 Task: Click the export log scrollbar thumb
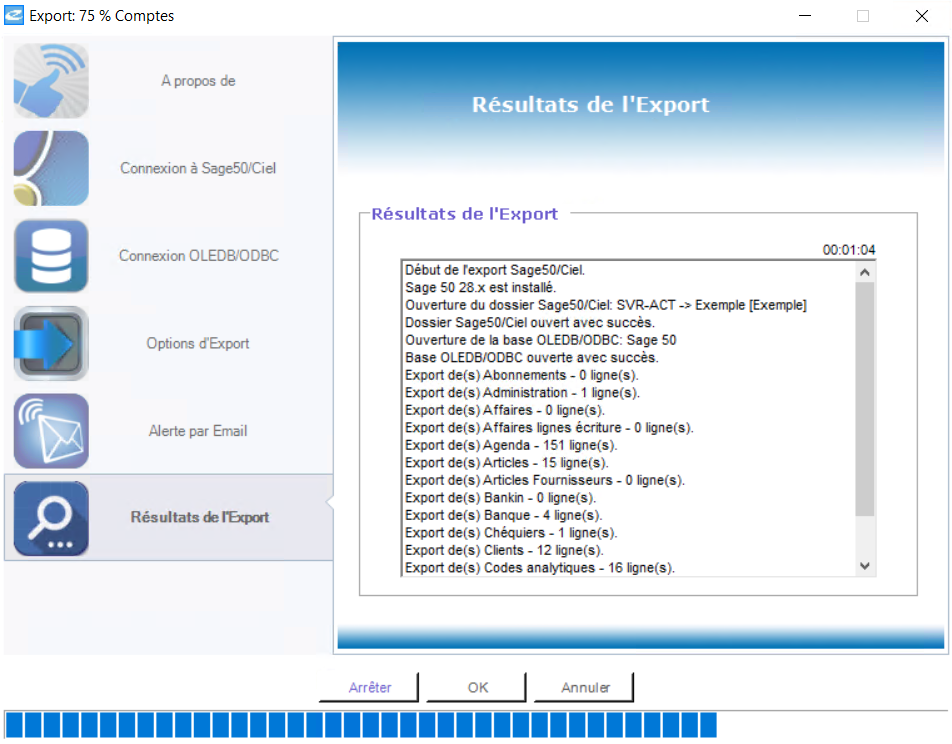click(x=865, y=400)
